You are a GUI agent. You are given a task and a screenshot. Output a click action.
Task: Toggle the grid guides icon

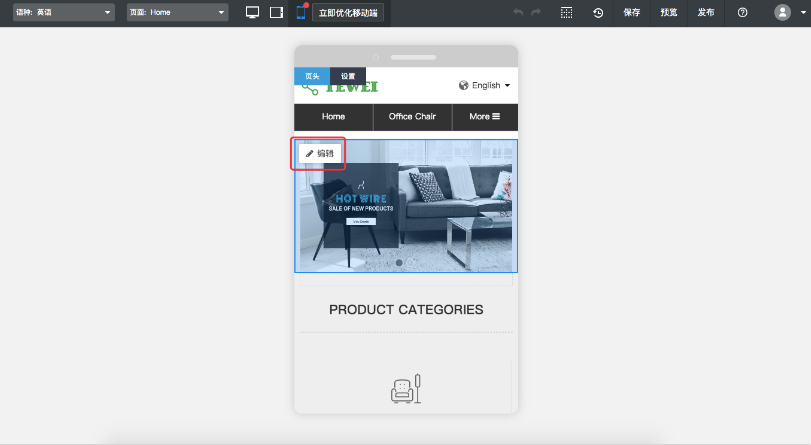[x=567, y=13]
